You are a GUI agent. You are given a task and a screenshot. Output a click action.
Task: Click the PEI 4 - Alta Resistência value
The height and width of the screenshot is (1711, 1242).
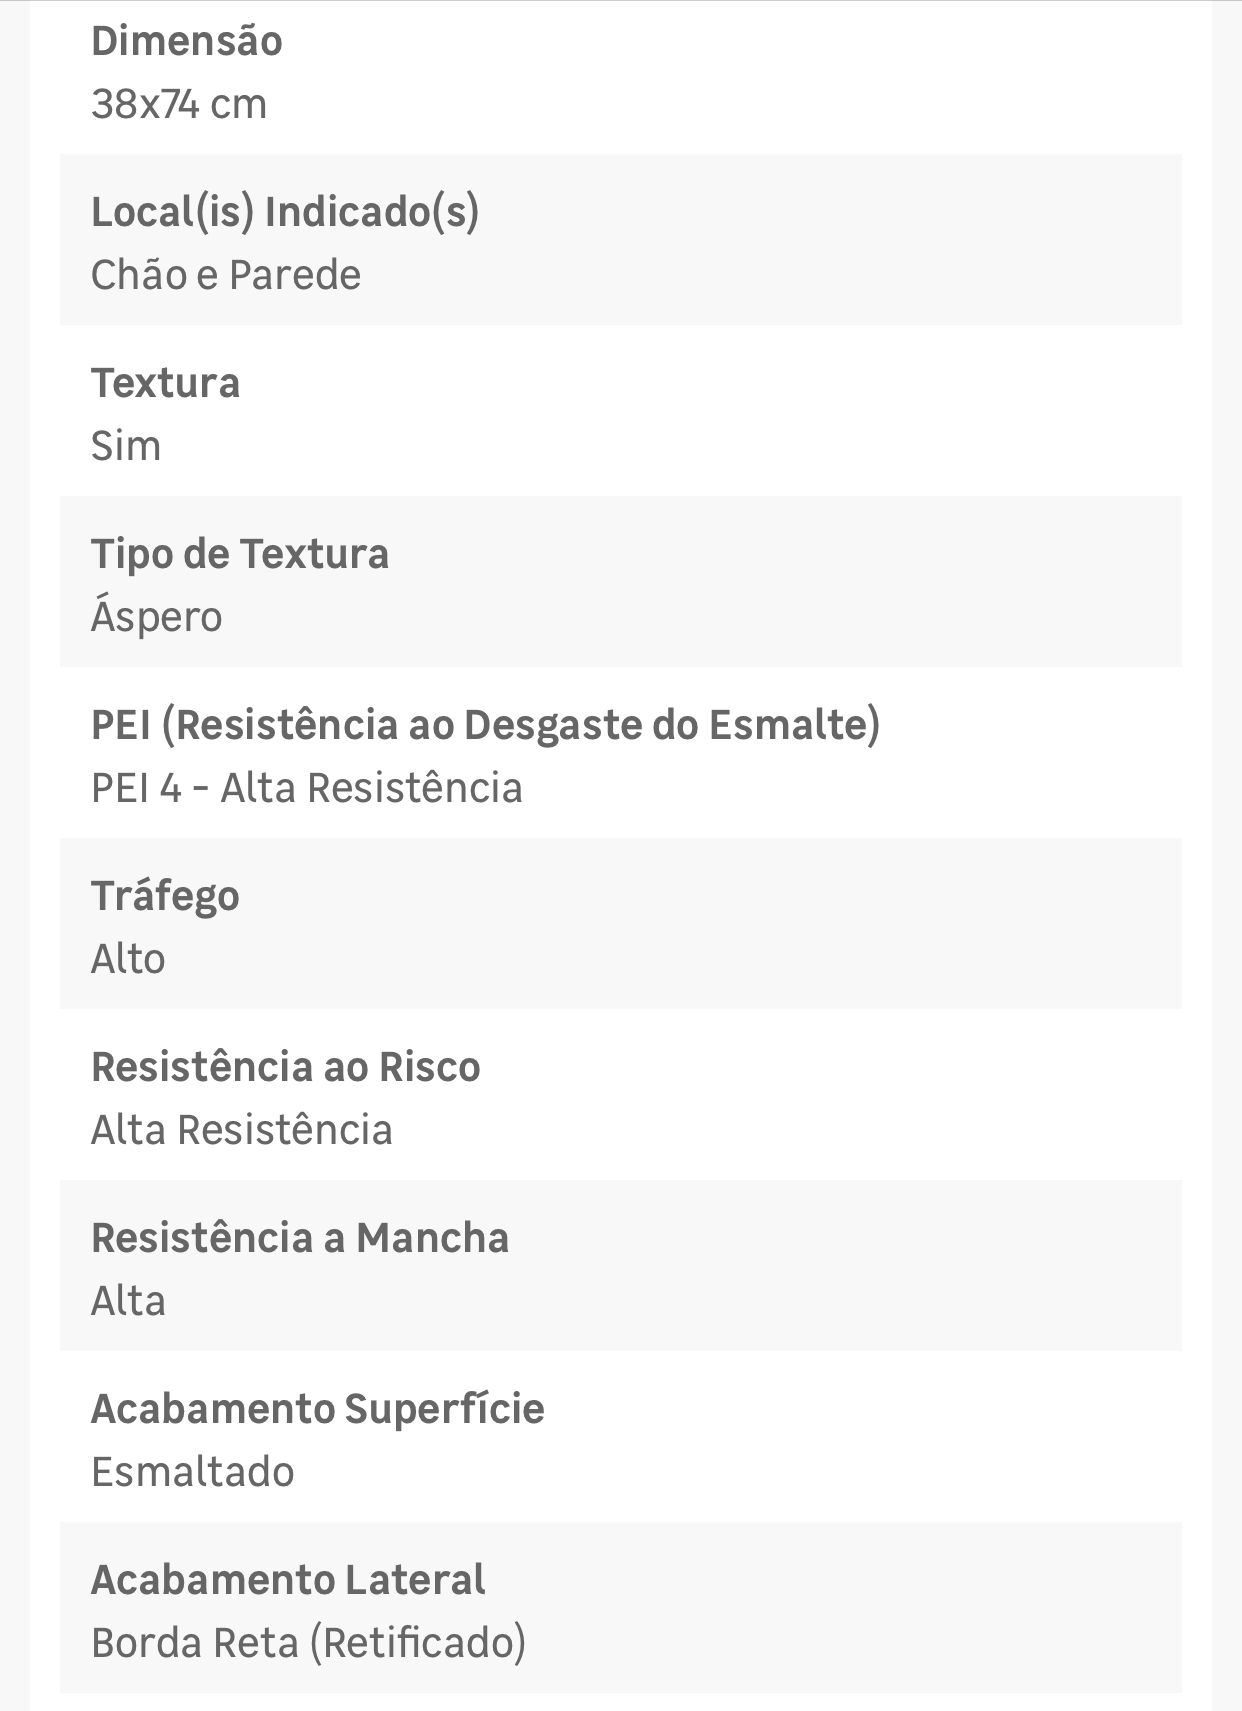coord(307,788)
